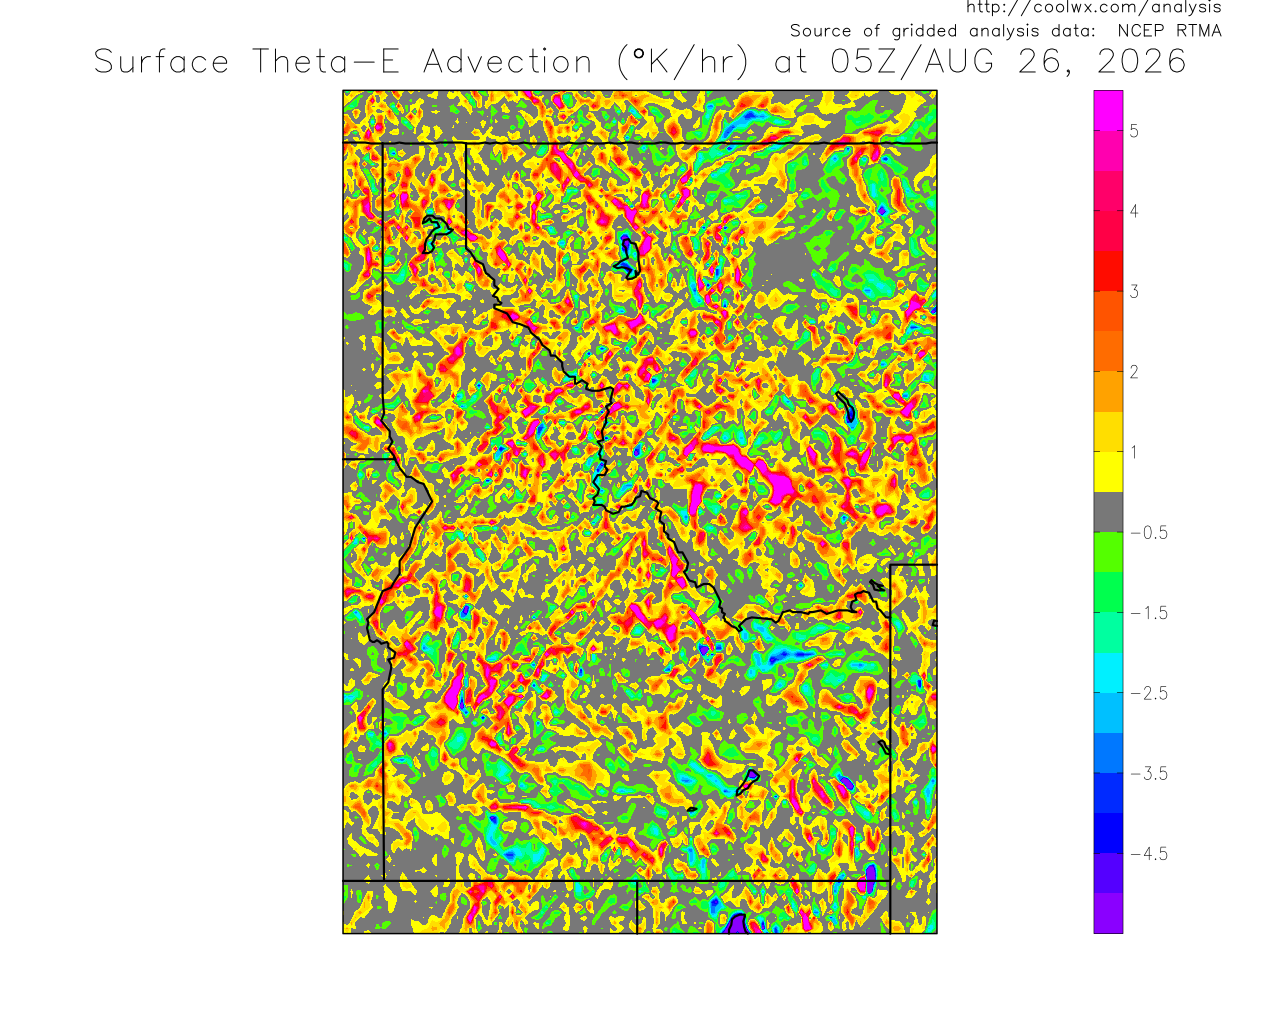Click the Surface Theta-E Advection title

(343, 62)
